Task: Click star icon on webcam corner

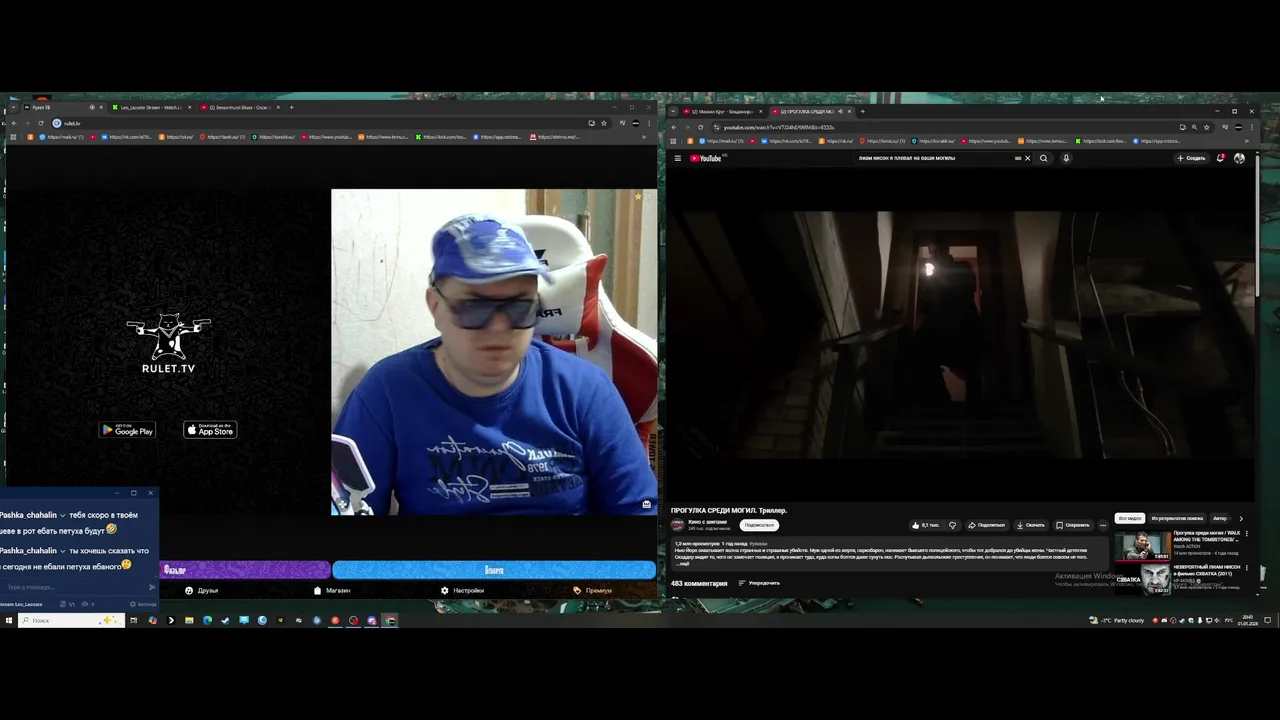Action: [638, 197]
